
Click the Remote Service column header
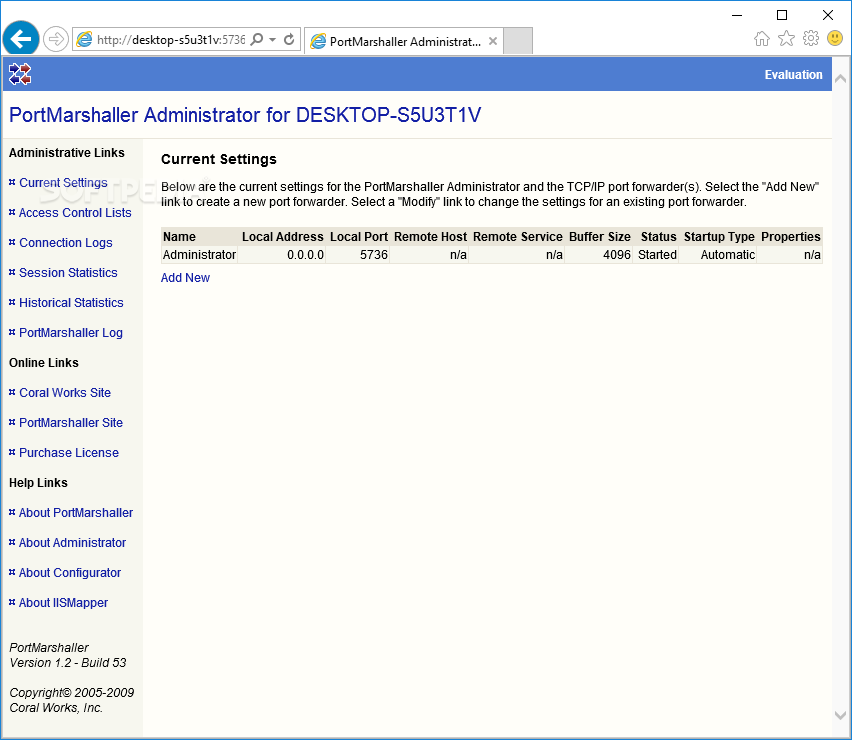(518, 237)
